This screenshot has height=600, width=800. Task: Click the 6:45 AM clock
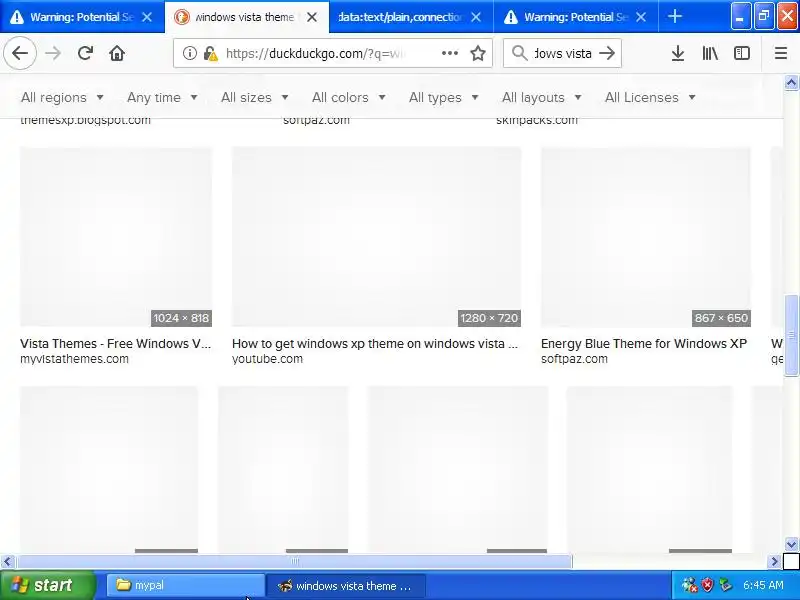[763, 585]
